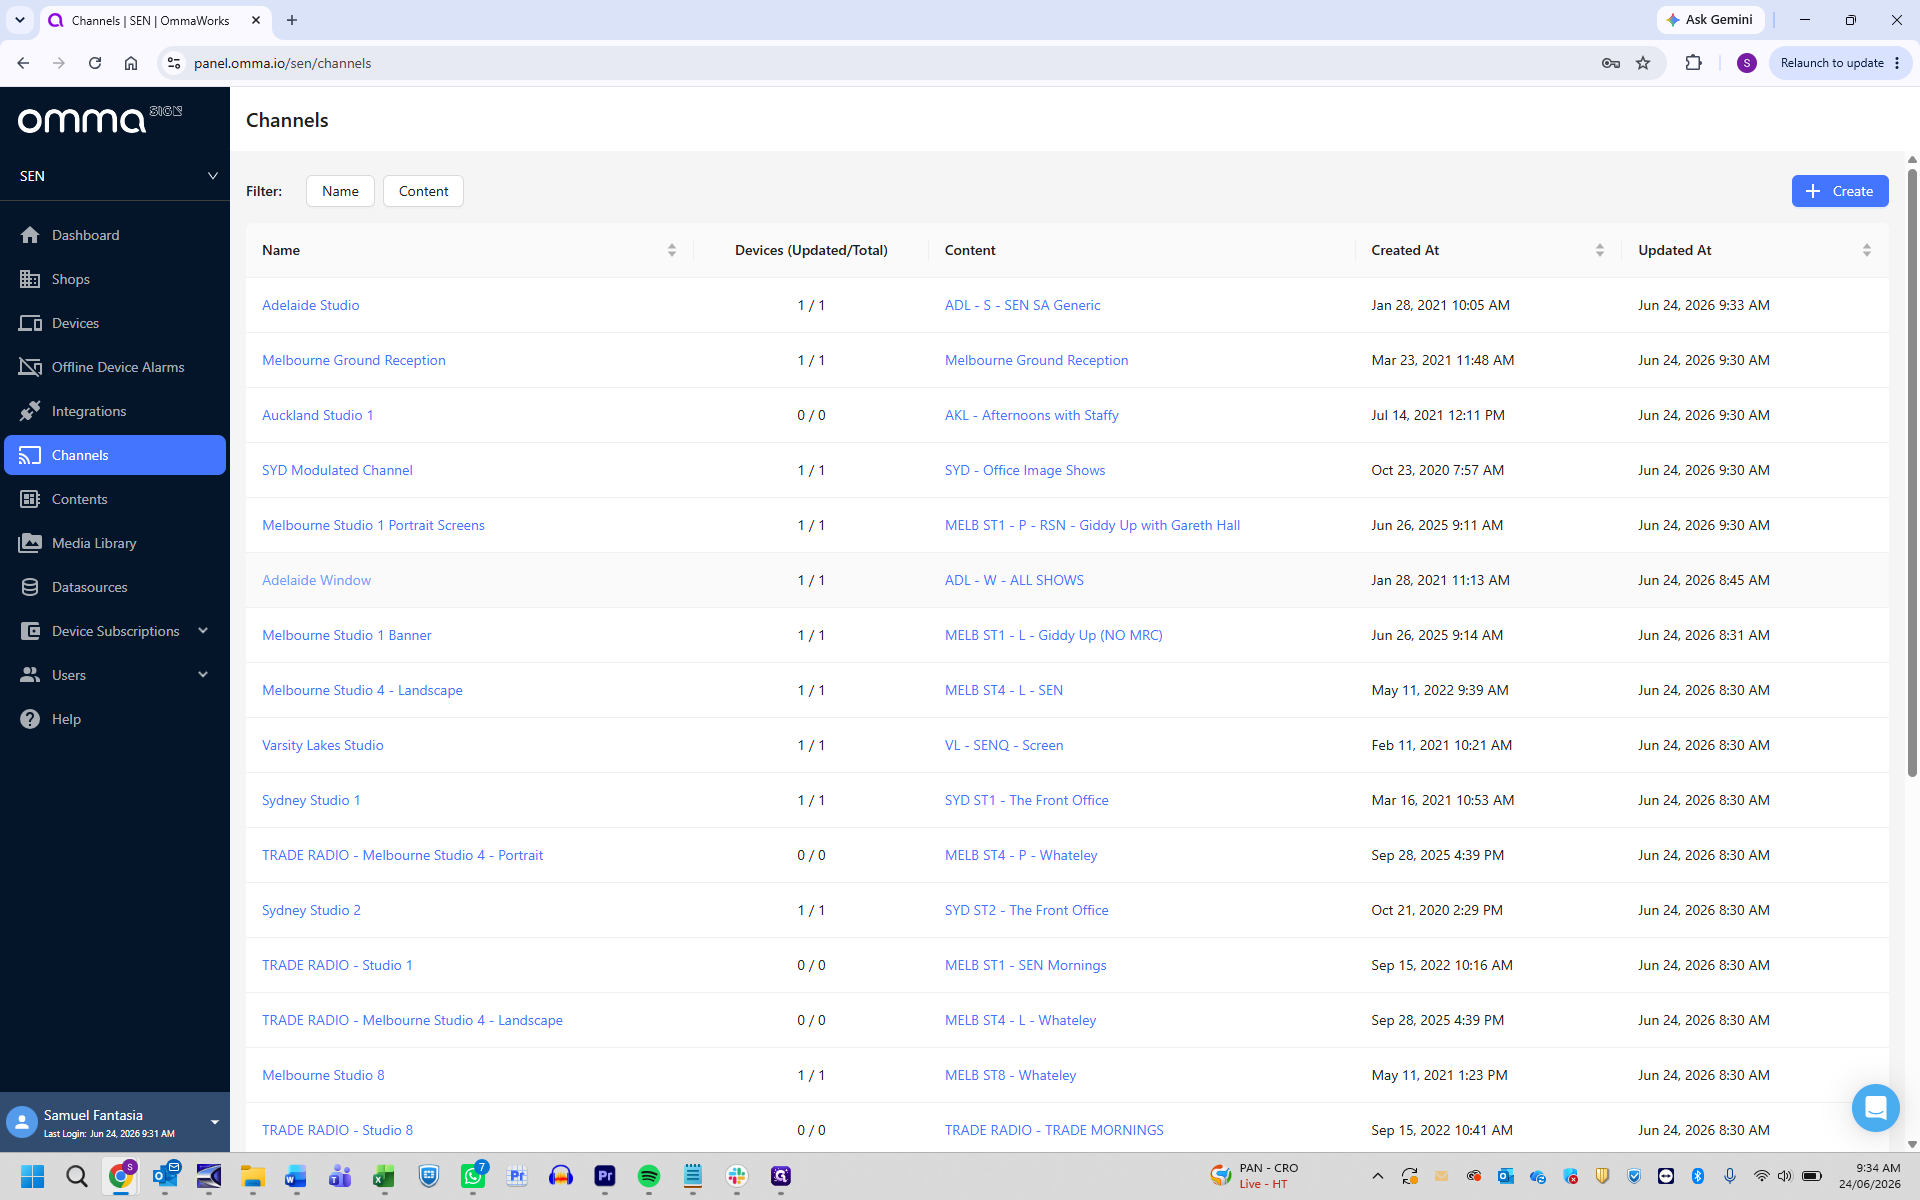The image size is (1920, 1200).
Task: Open Samuel Fantasia account menu arrow
Action: point(214,1122)
